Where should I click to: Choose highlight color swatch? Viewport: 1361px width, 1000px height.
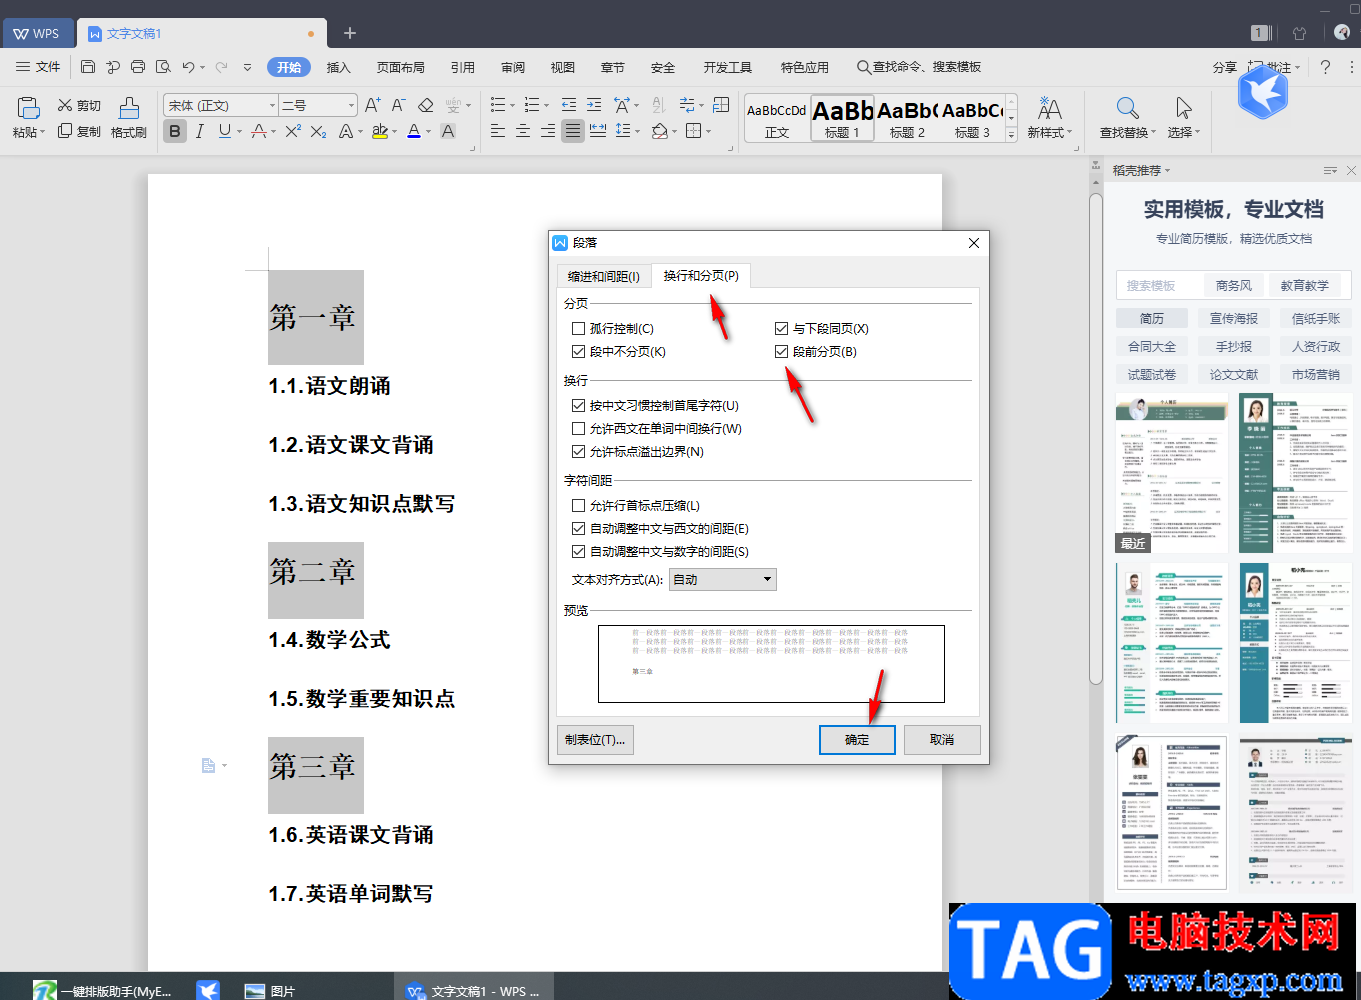point(380,131)
